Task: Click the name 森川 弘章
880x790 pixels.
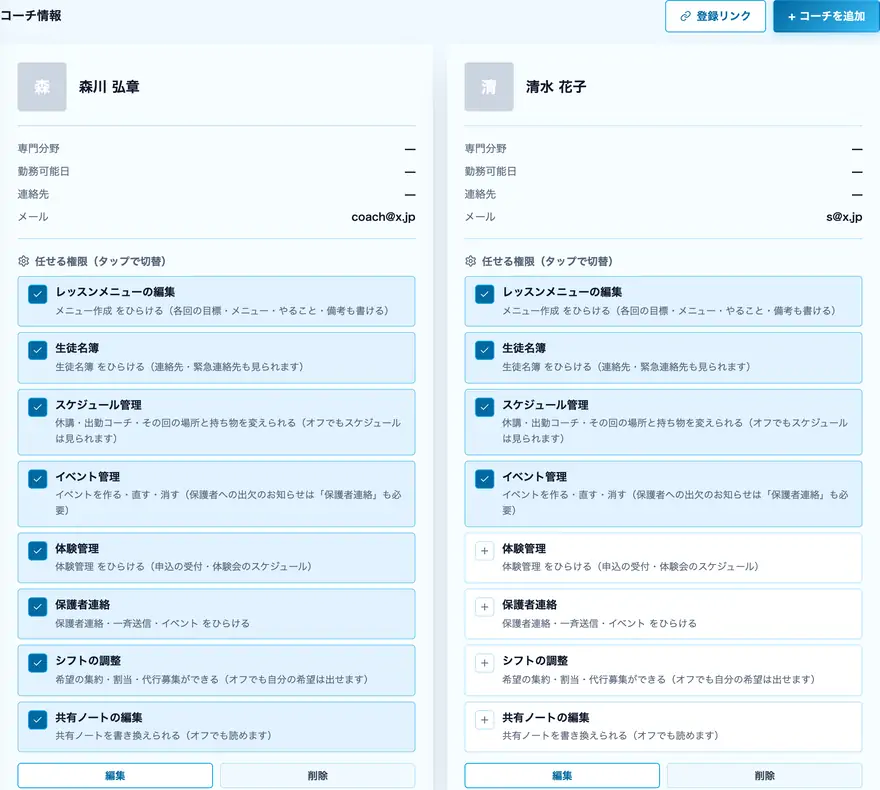Action: (109, 86)
